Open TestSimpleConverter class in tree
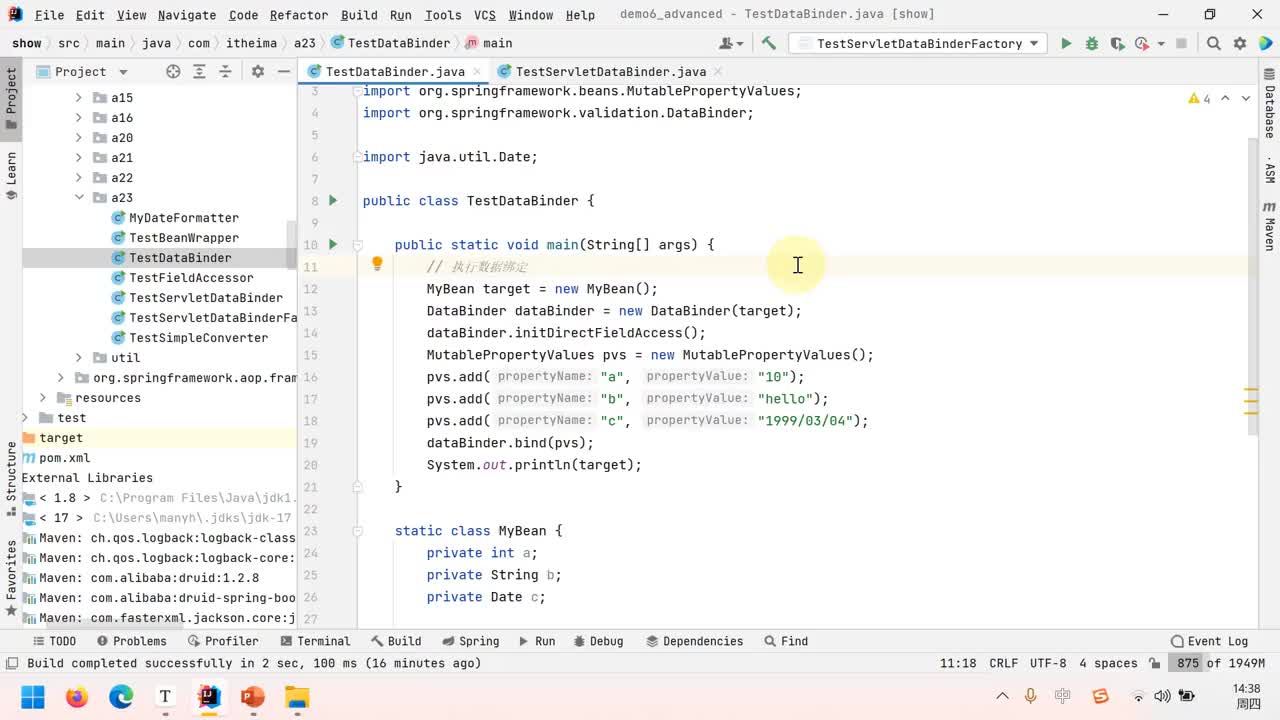Image resolution: width=1280 pixels, height=720 pixels. (x=198, y=338)
